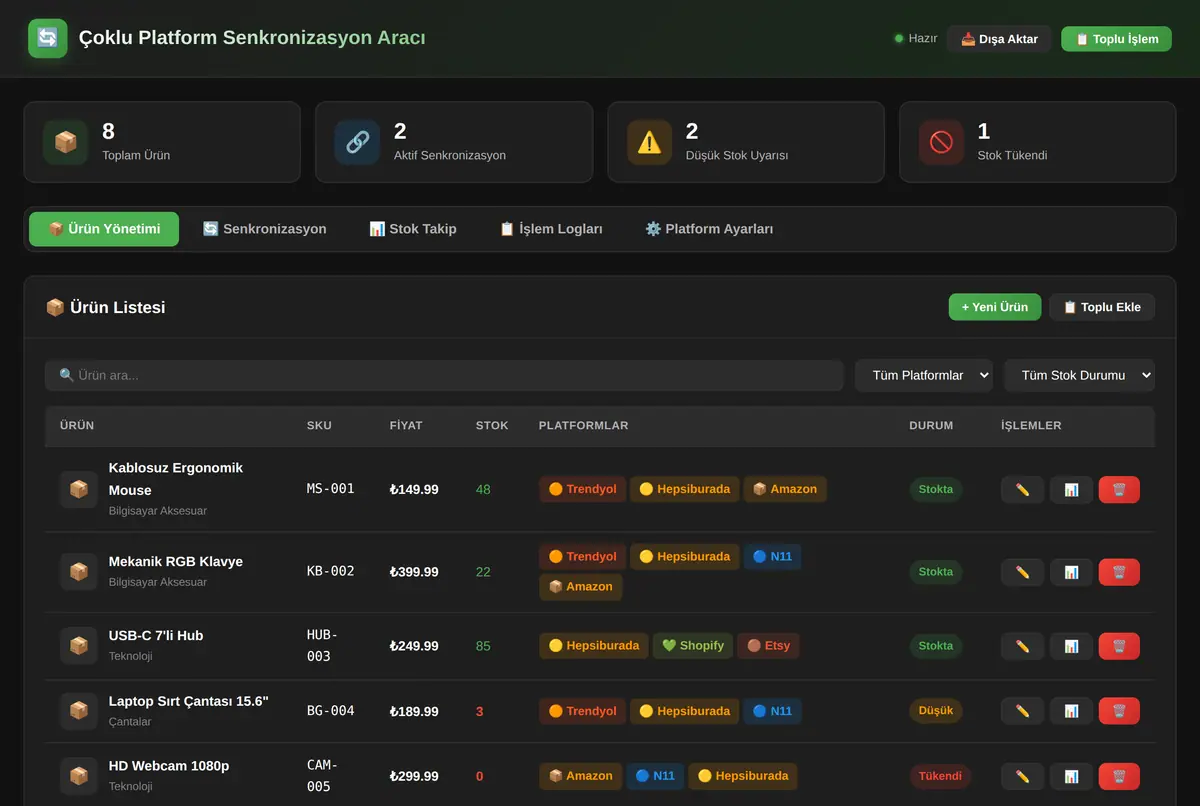This screenshot has height=806, width=1200.
Task: Delete the HD Webcam 1080p row
Action: pyautogui.click(x=1119, y=776)
